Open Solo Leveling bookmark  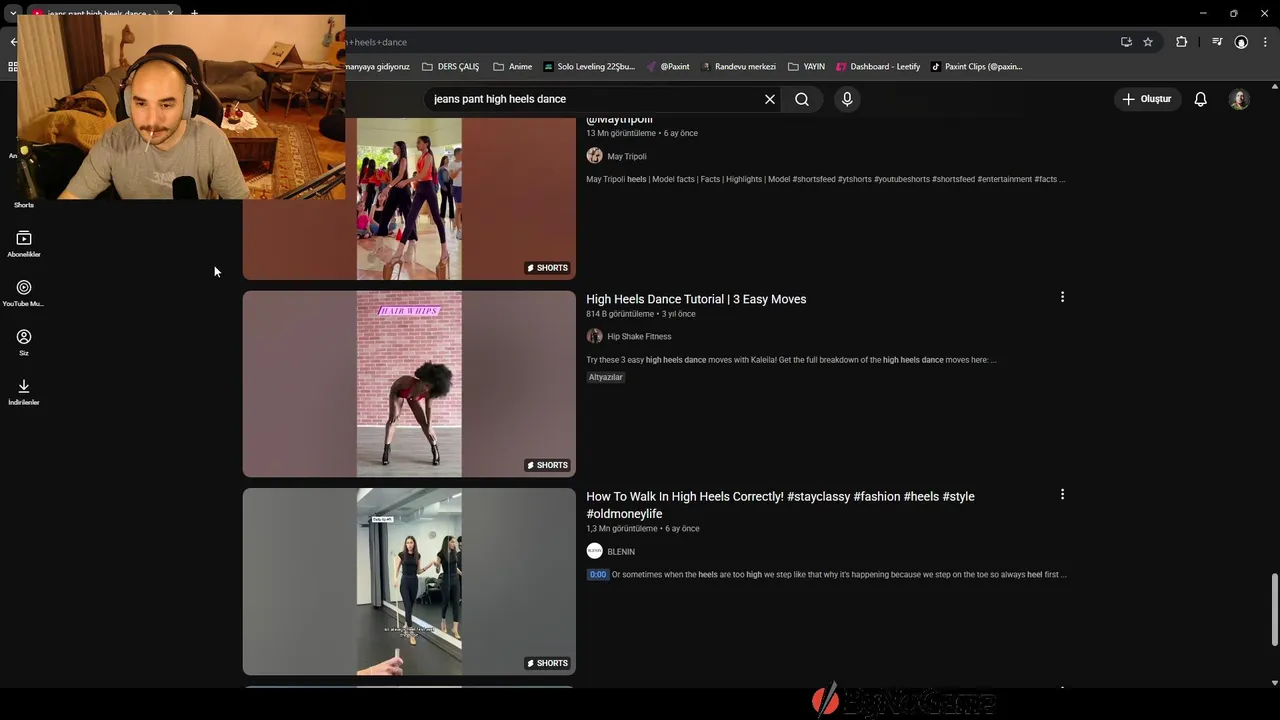click(x=589, y=66)
